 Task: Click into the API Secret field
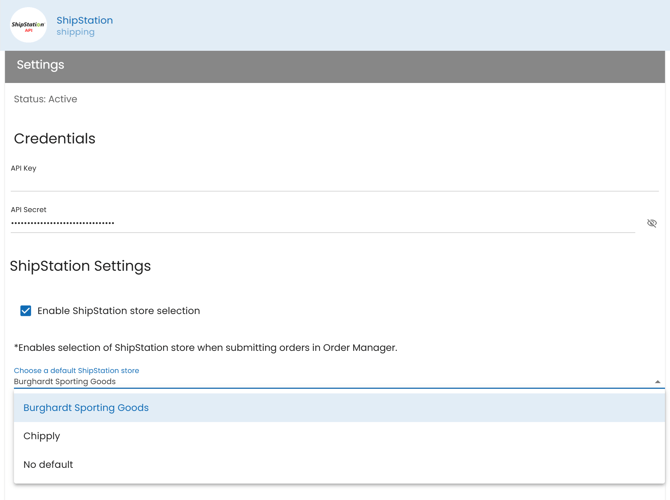click(x=323, y=223)
